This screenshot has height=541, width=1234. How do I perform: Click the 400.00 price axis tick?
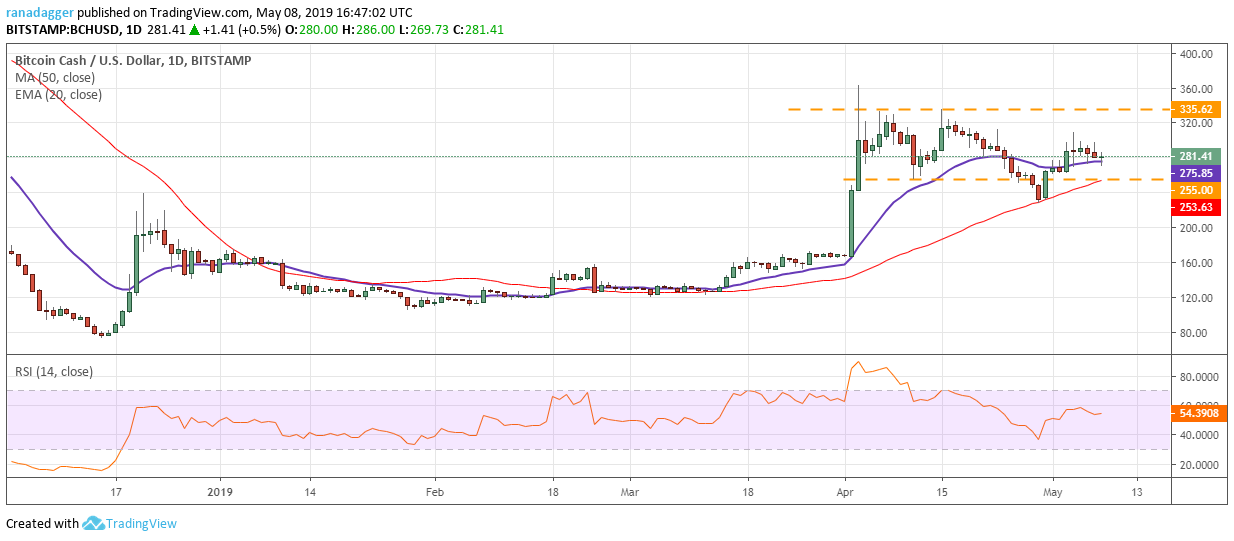[1196, 54]
